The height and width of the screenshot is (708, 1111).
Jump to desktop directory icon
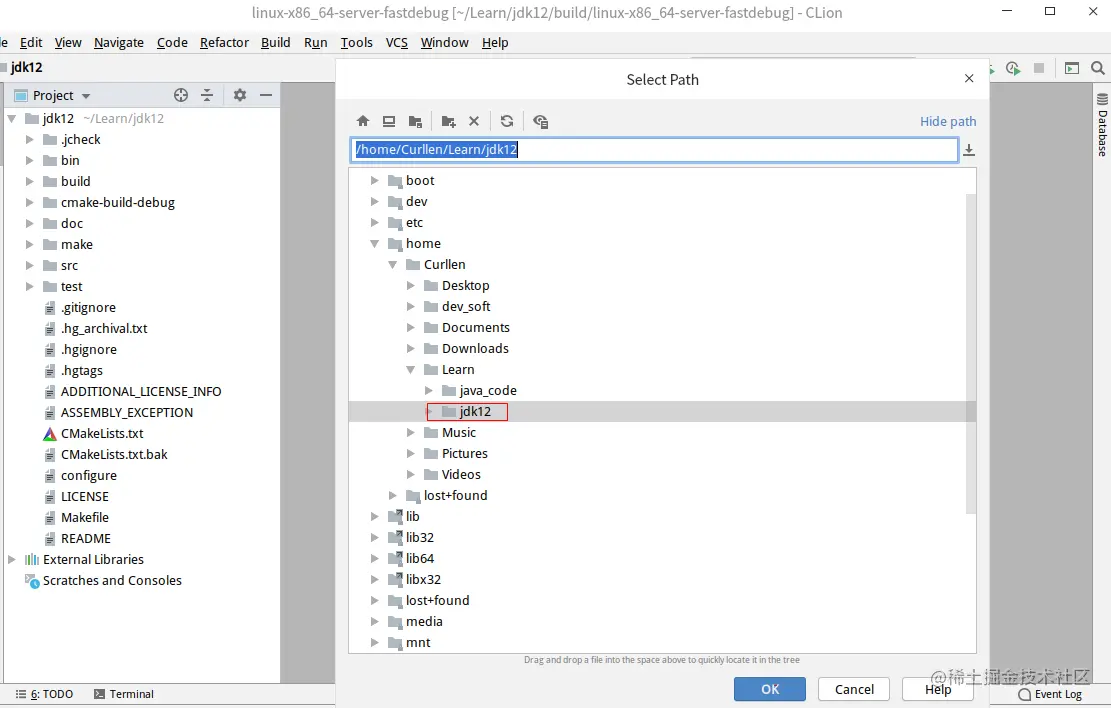coord(389,121)
